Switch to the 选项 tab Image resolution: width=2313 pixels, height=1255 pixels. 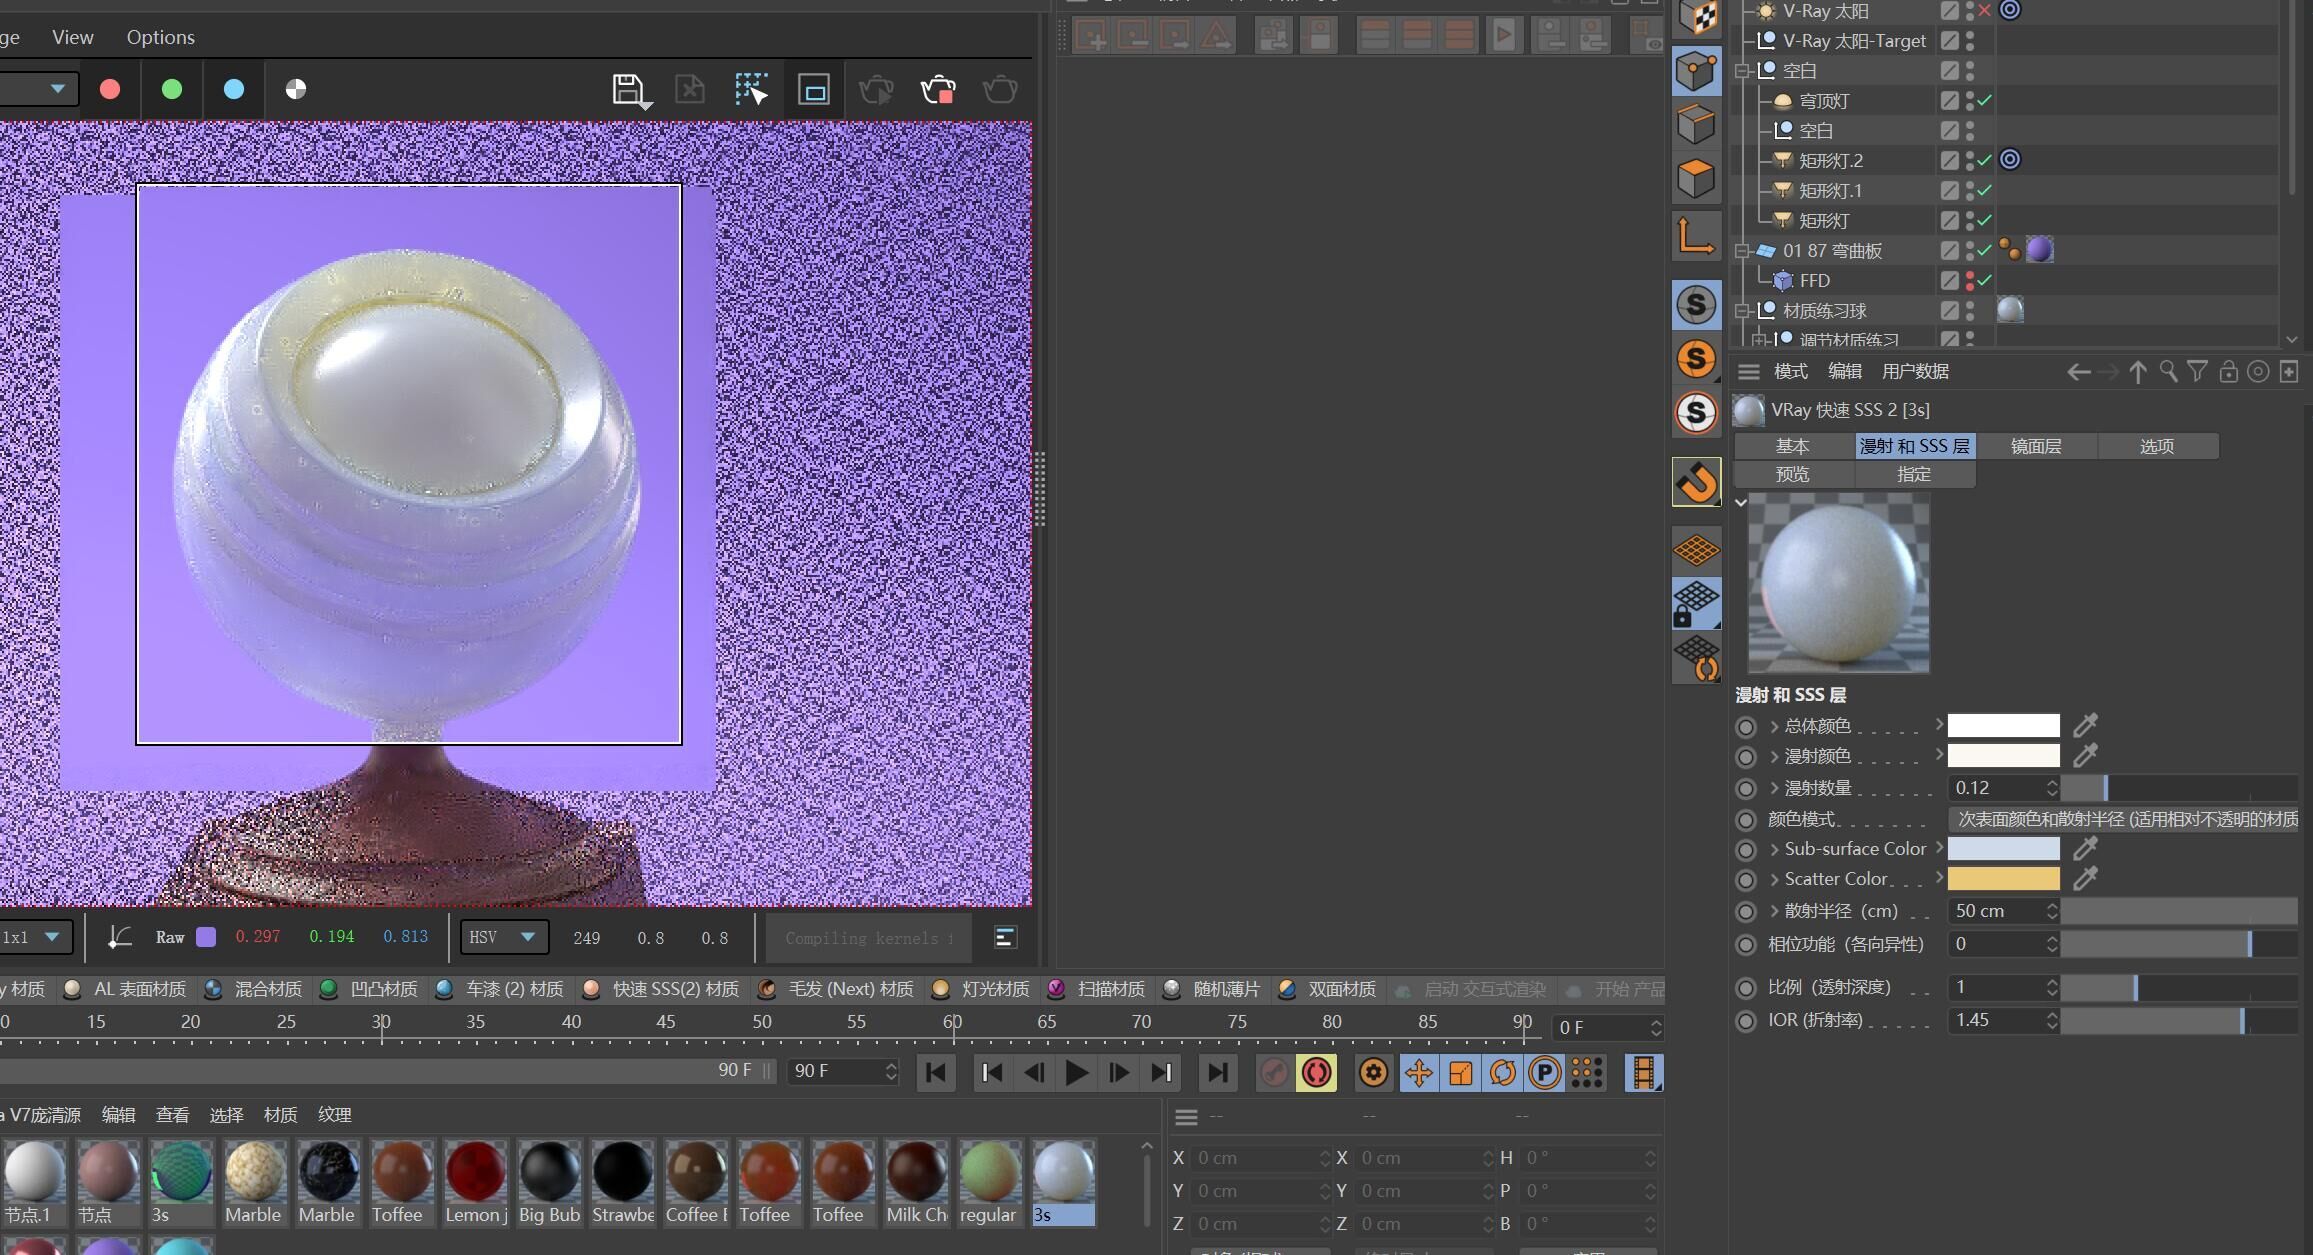[2157, 446]
